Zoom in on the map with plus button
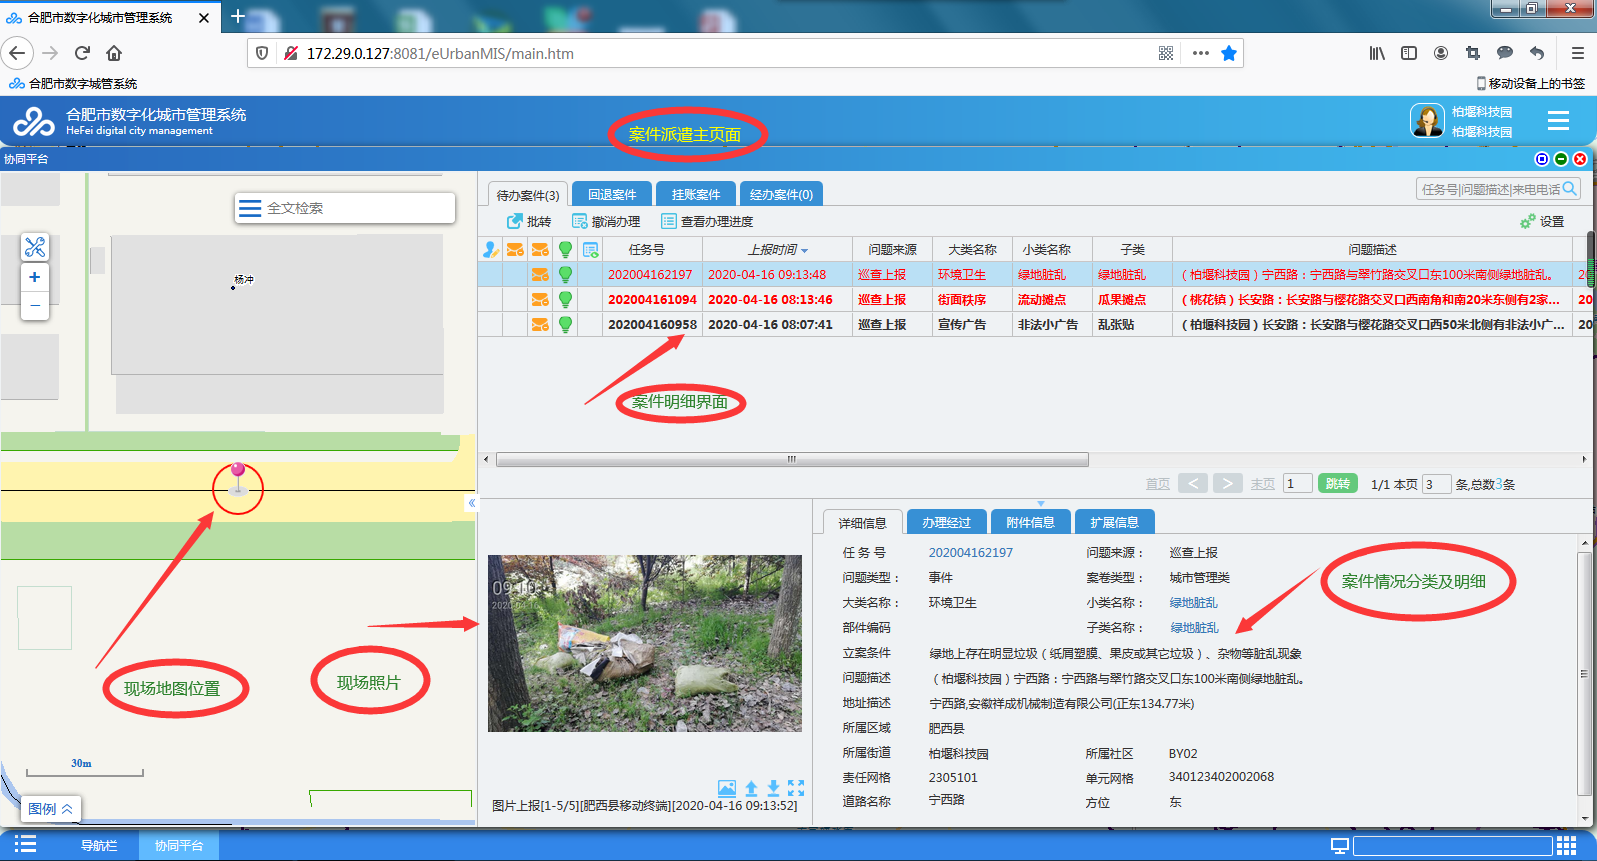1597x861 pixels. pyautogui.click(x=35, y=278)
